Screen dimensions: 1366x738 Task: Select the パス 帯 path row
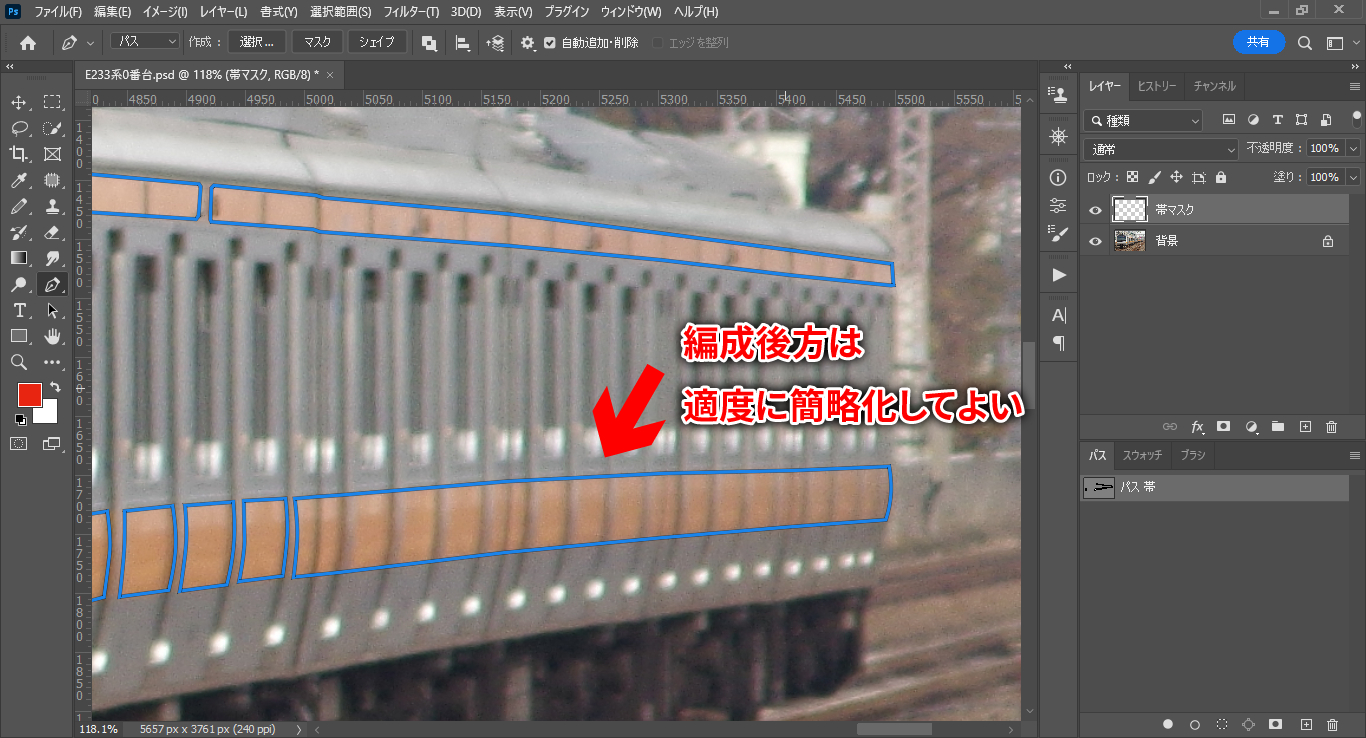[x=1214, y=488]
